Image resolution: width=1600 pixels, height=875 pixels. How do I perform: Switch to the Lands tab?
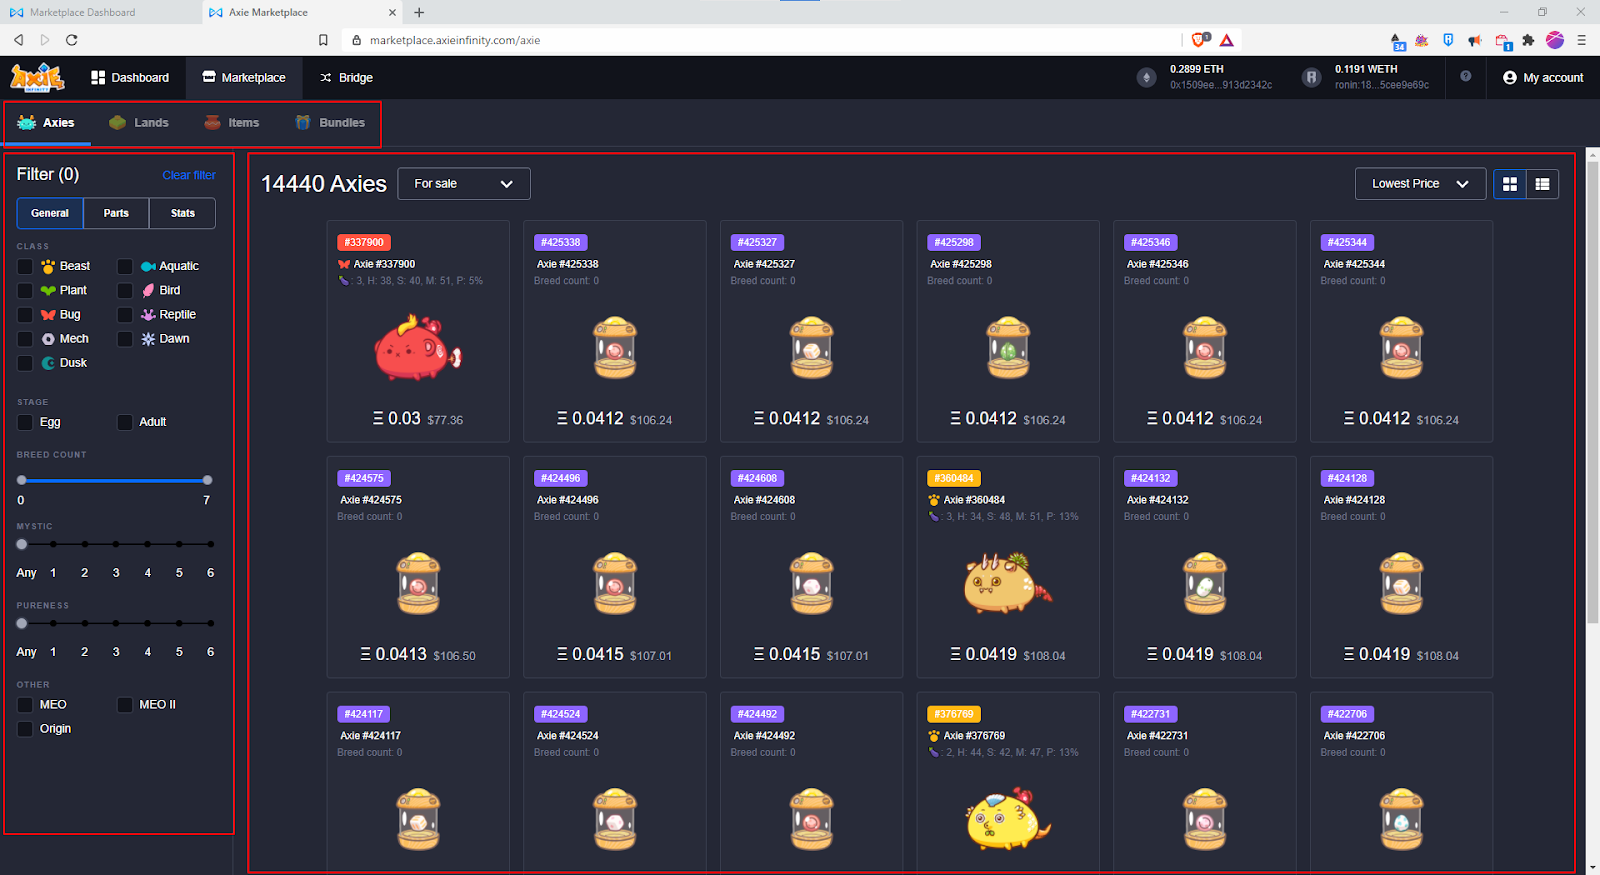point(139,122)
